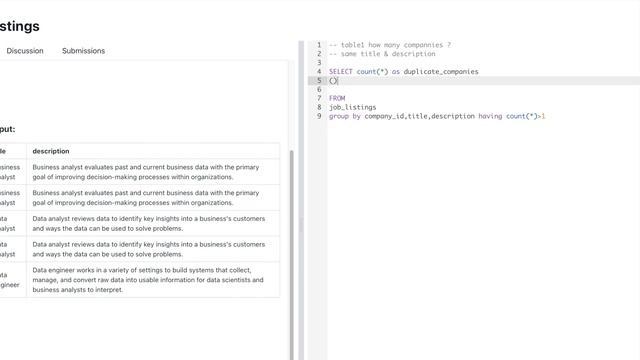
Task: Click 'duplicate_companies' alias in the query
Action: [x=441, y=71]
